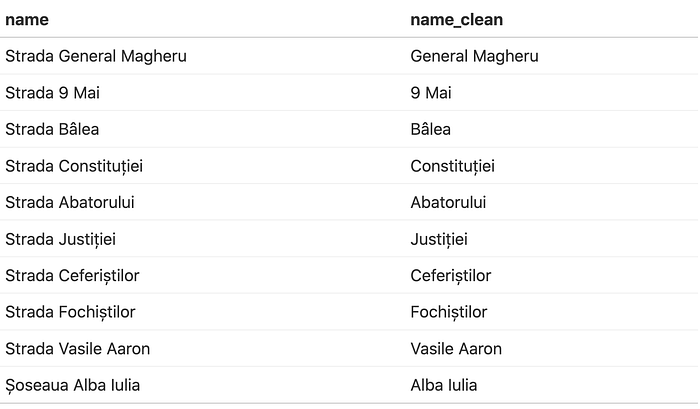
Task: Select the 'Strada Abatorului' cell
Action: 70,203
